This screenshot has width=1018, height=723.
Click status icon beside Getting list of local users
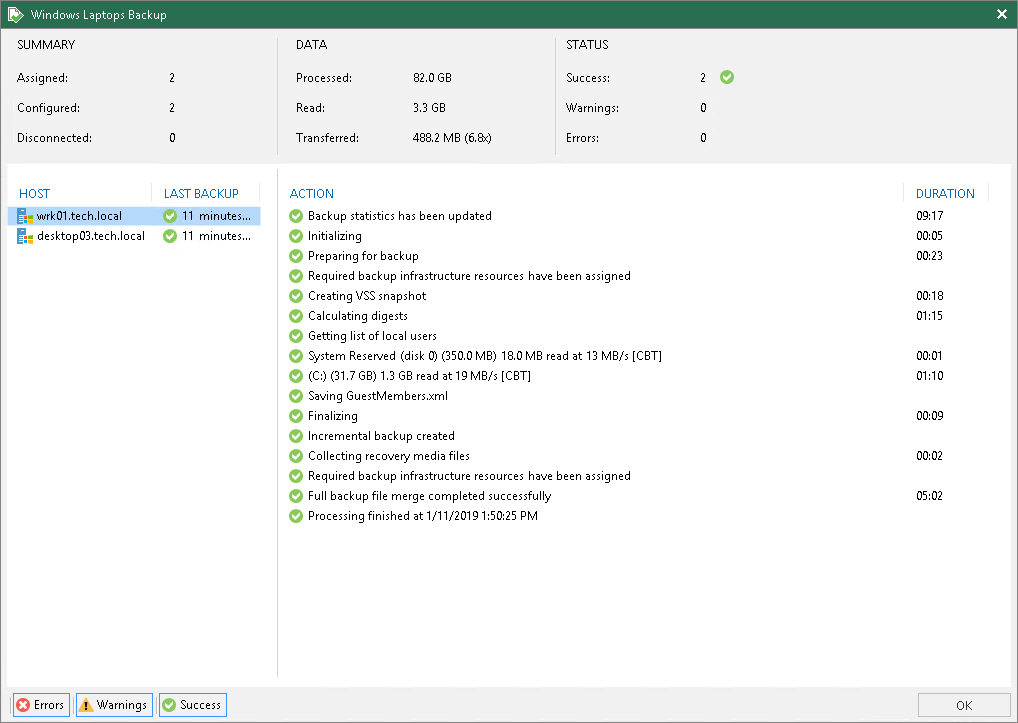(296, 336)
